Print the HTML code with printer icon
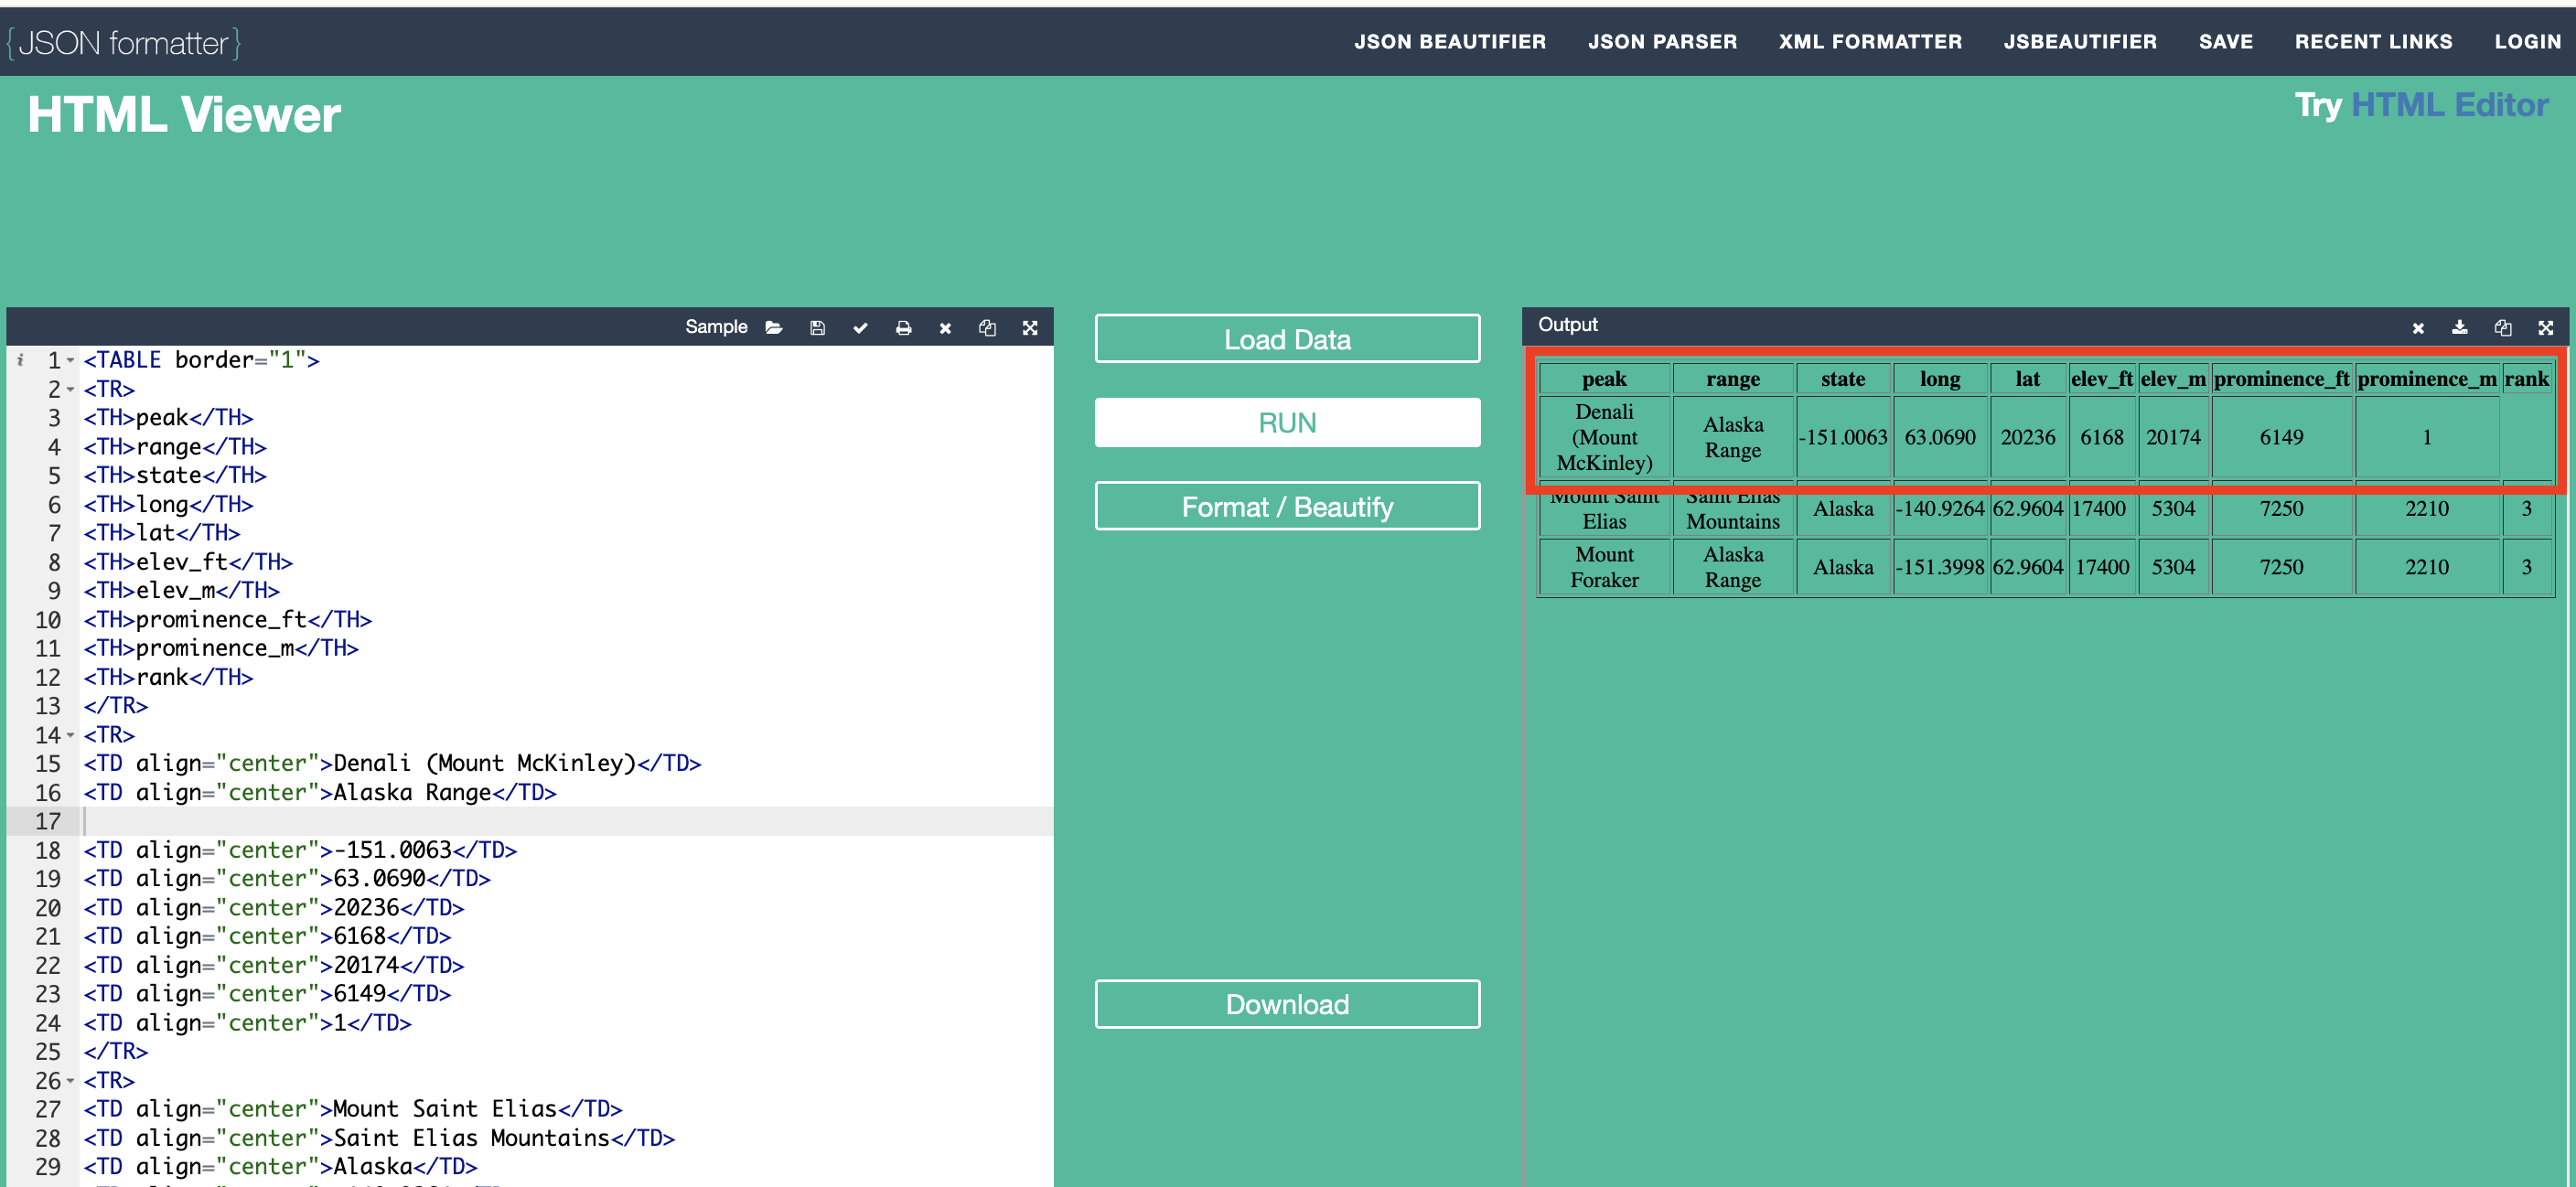Image resolution: width=2576 pixels, height=1187 pixels. coord(903,328)
